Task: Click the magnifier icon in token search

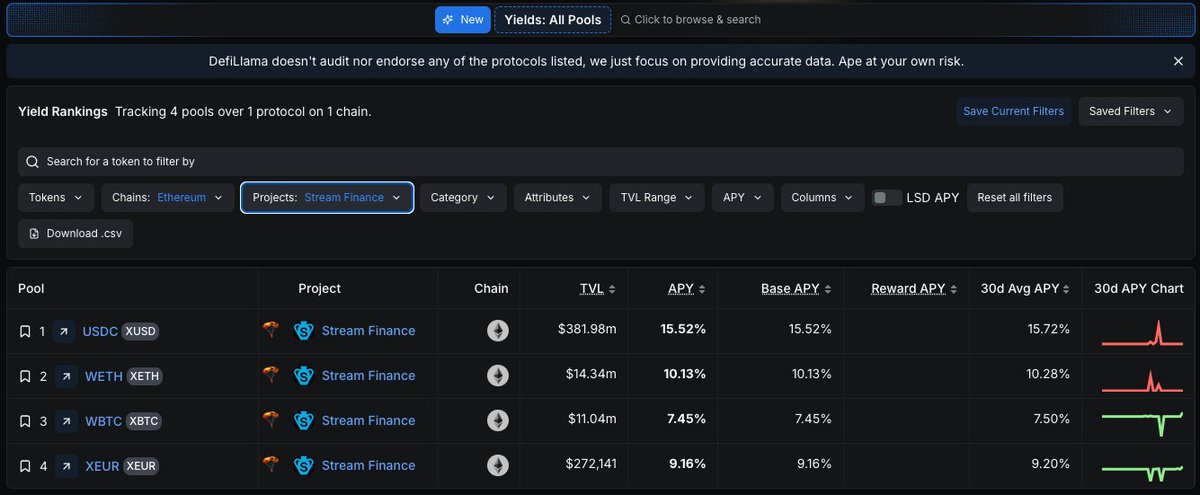Action: 33,162
